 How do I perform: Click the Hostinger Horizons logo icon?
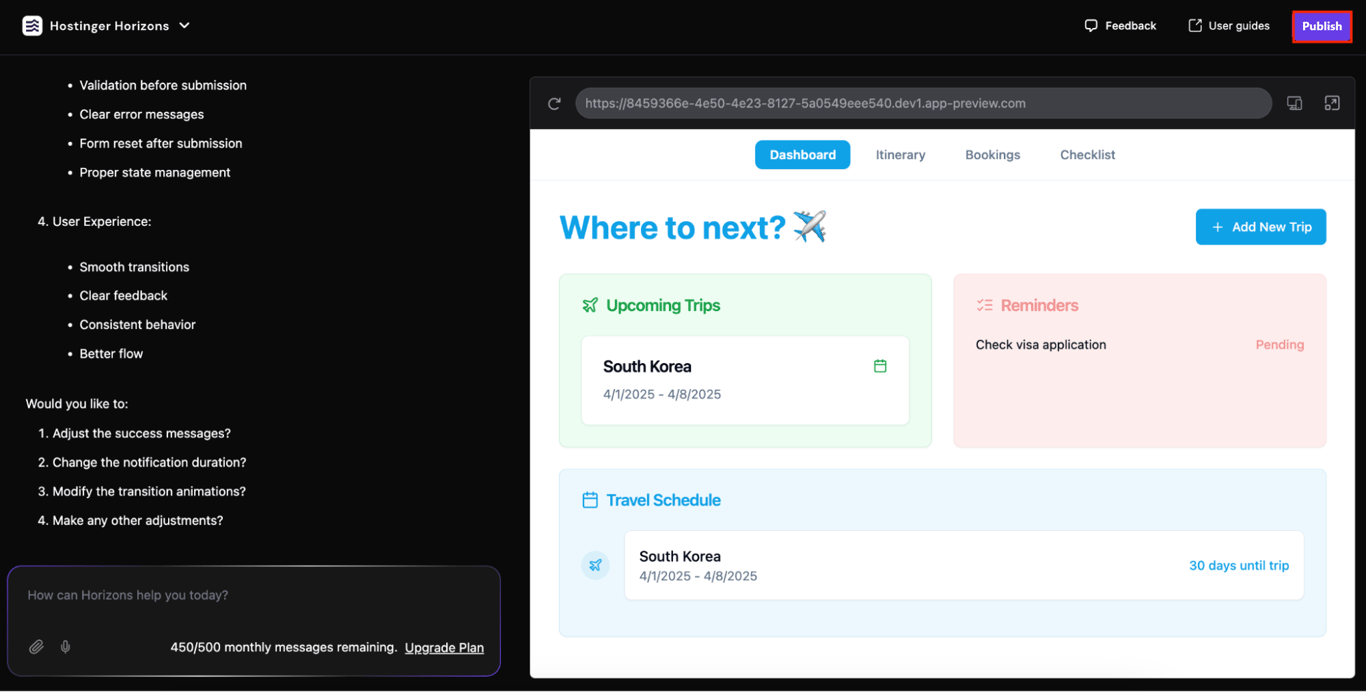pos(33,25)
